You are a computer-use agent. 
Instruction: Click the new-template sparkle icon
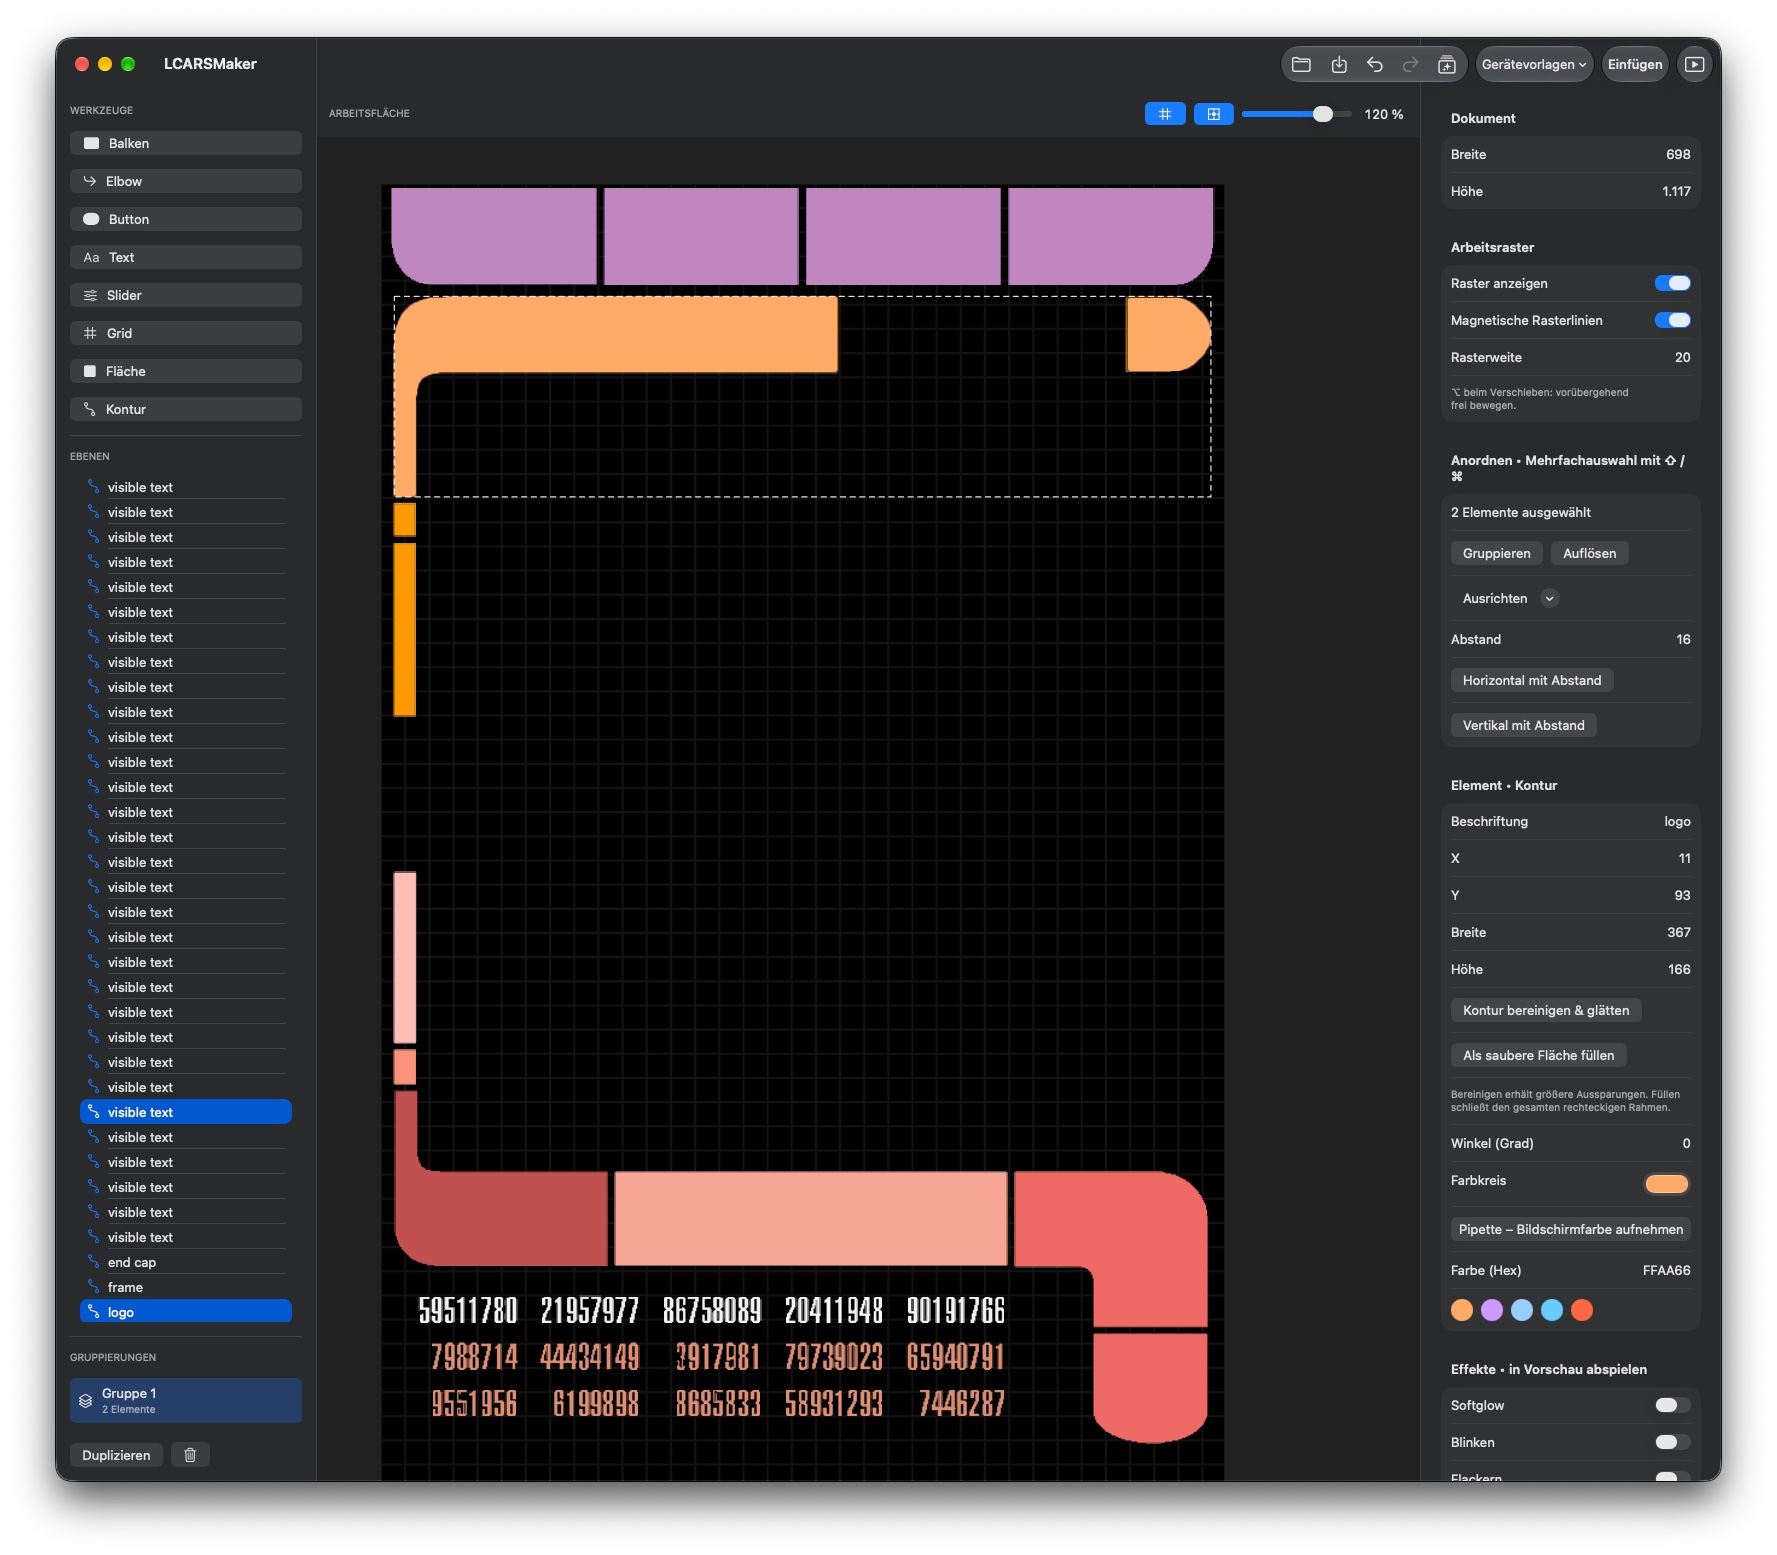[x=1447, y=65]
